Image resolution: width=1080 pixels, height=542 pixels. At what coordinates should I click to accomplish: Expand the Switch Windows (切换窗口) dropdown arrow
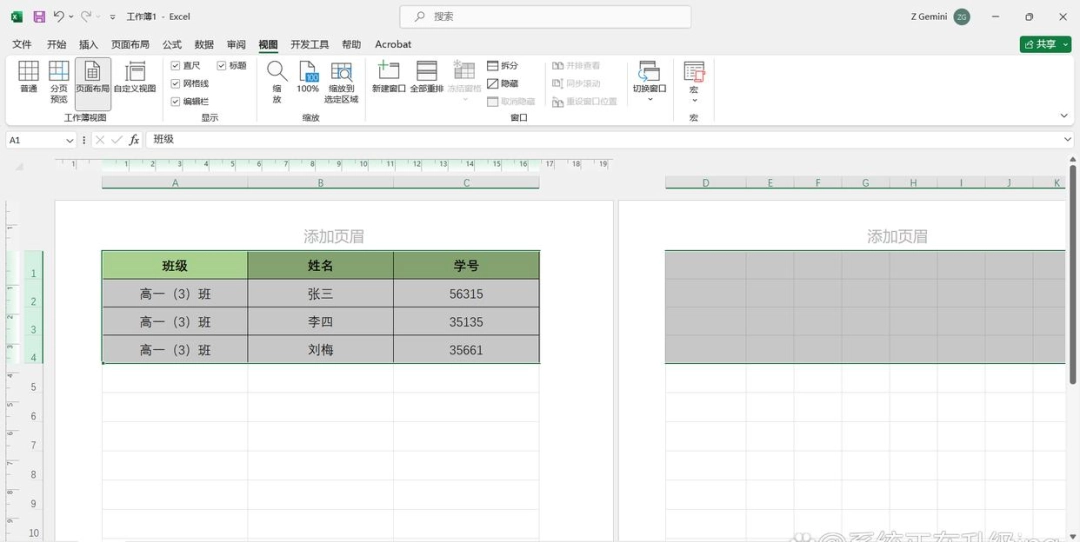click(650, 99)
